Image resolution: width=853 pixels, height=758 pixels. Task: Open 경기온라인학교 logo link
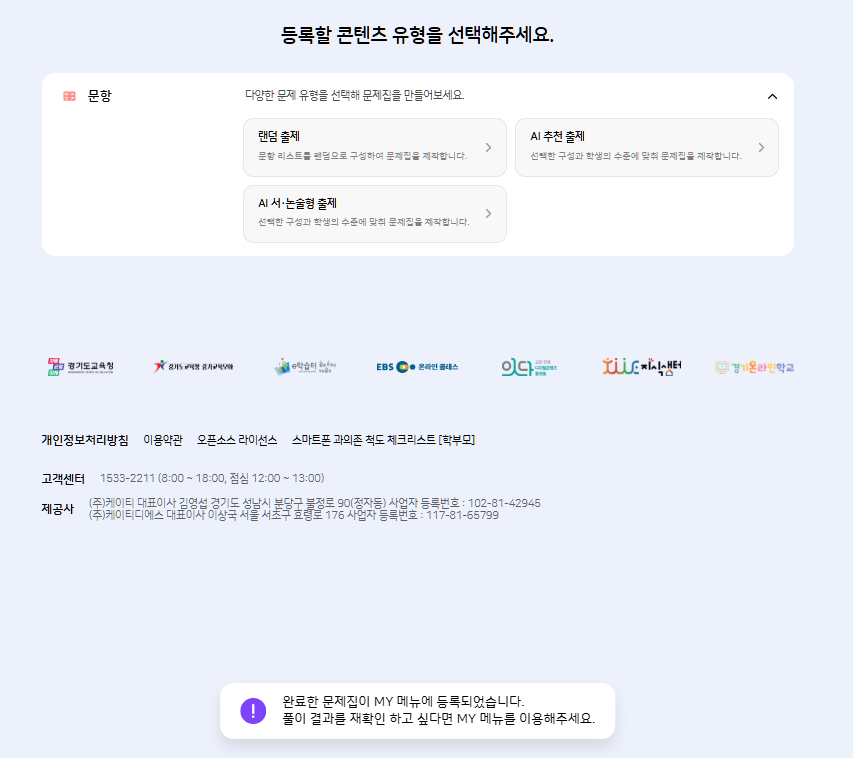point(754,367)
